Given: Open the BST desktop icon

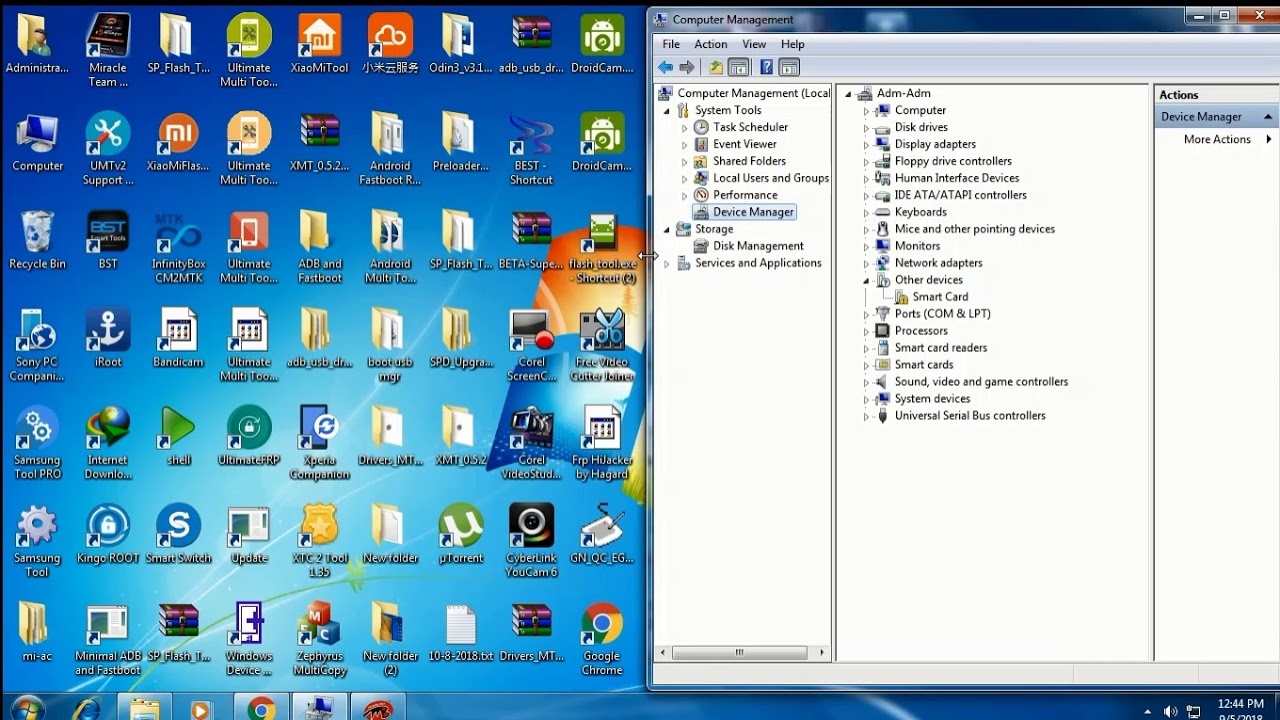Looking at the screenshot, I should click(108, 240).
